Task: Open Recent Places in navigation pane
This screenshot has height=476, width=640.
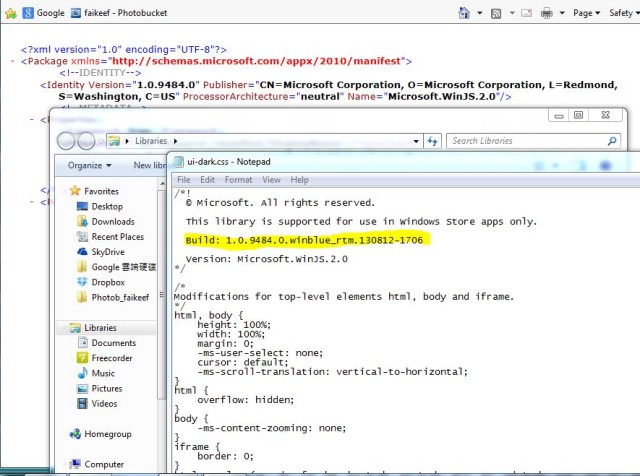Action: (x=118, y=237)
